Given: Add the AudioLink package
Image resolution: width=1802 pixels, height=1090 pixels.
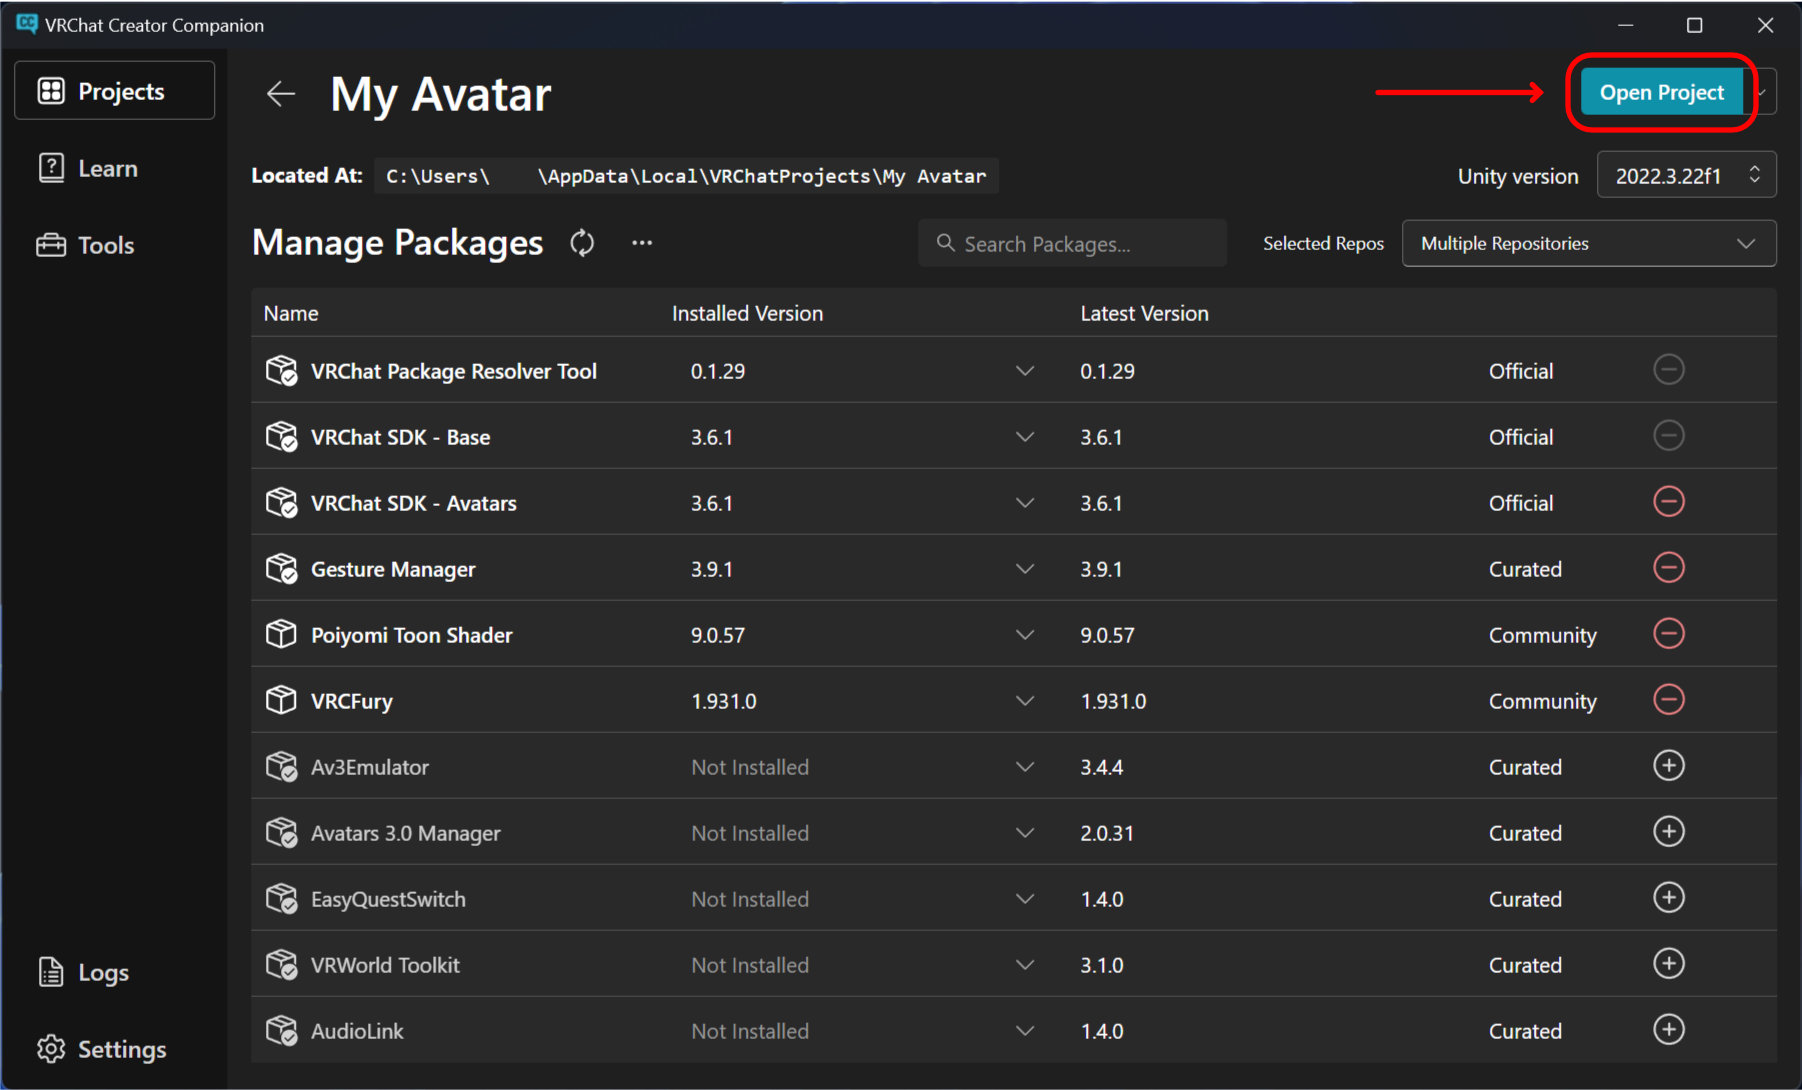Looking at the screenshot, I should [1668, 1030].
